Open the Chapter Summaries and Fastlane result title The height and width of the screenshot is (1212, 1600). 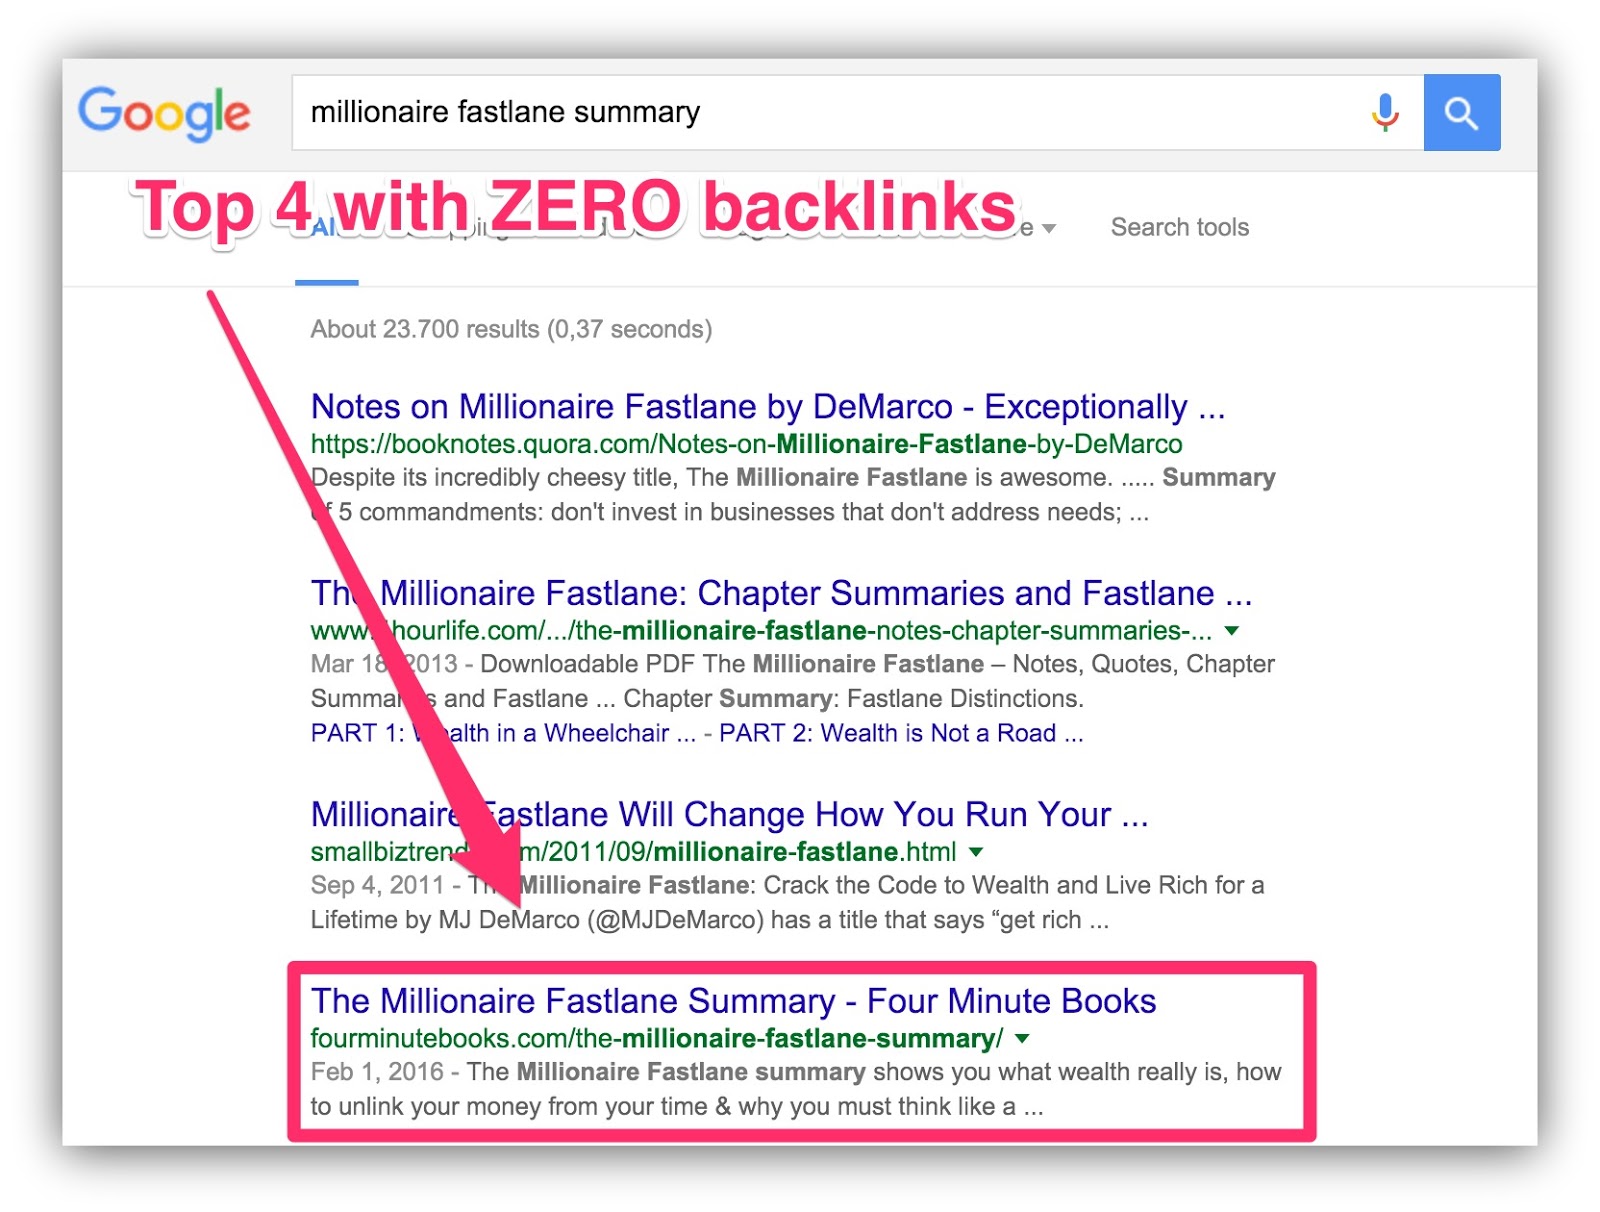point(781,593)
